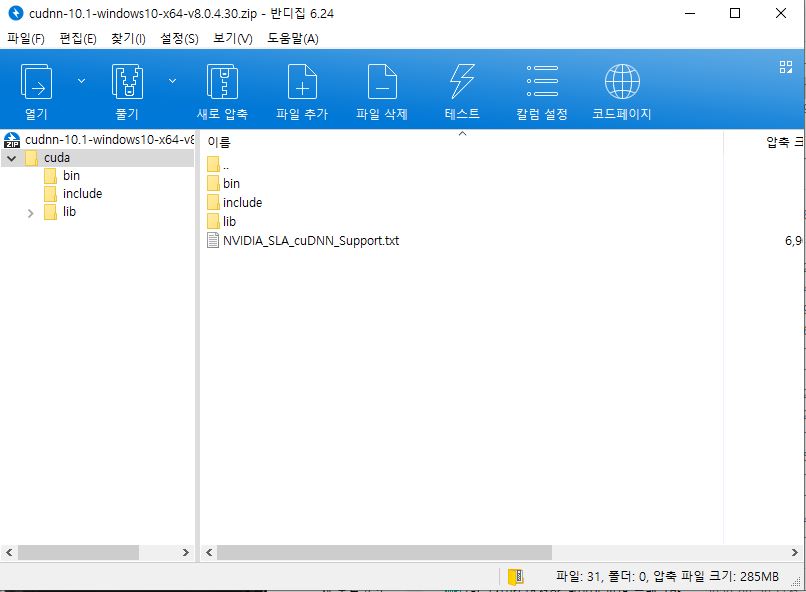The width and height of the screenshot is (806, 592).
Task: Click the tree panel horizontal scrollbar thumb
Action: pyautogui.click(x=78, y=552)
